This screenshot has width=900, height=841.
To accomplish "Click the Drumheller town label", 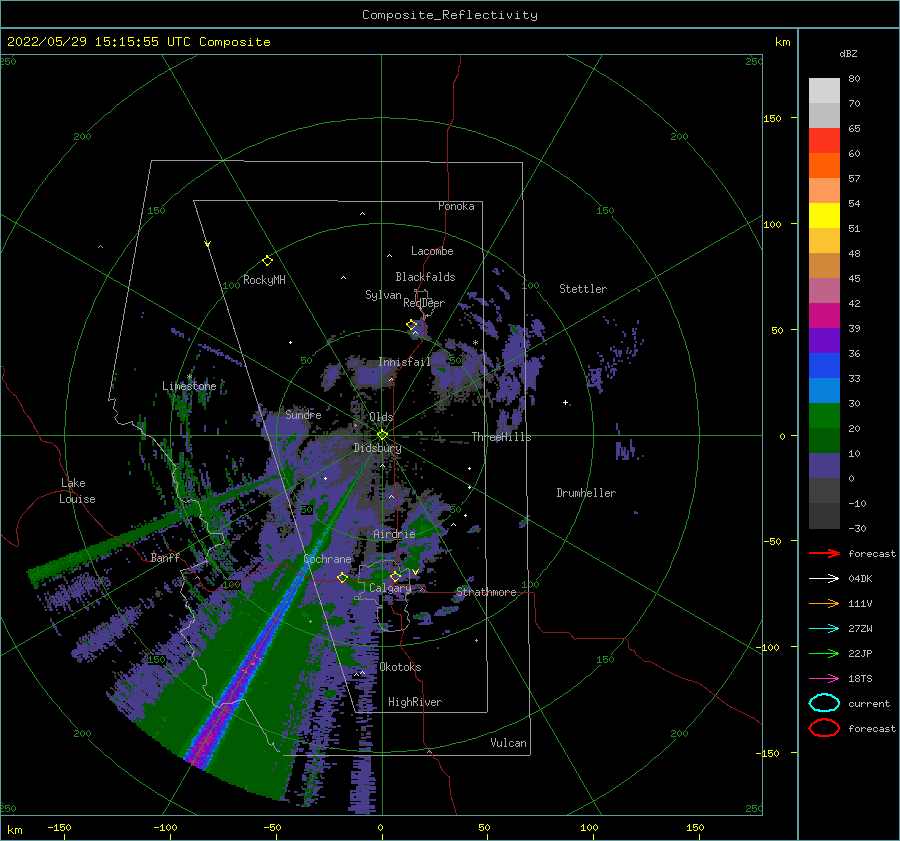I will pyautogui.click(x=586, y=493).
